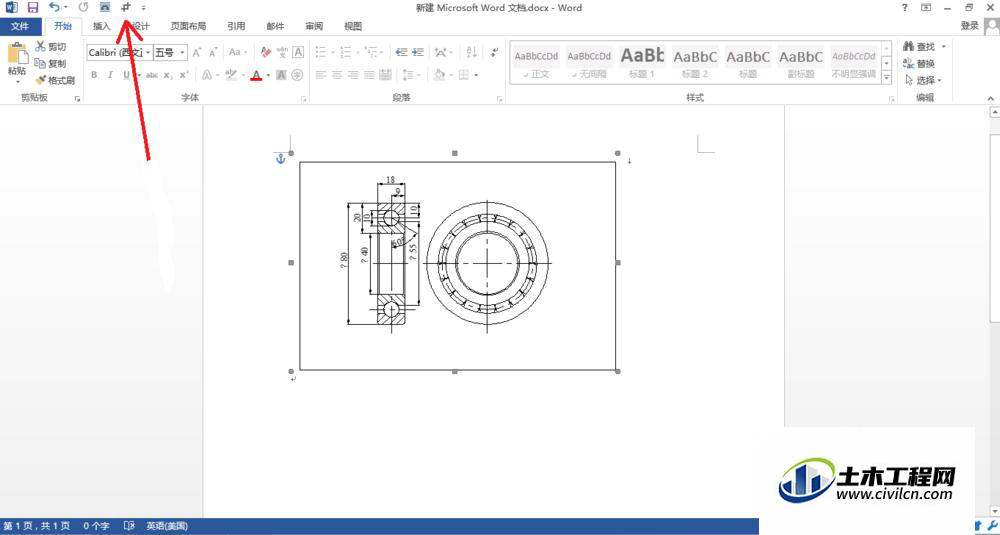Open Ribbon Display Options

click(x=926, y=8)
